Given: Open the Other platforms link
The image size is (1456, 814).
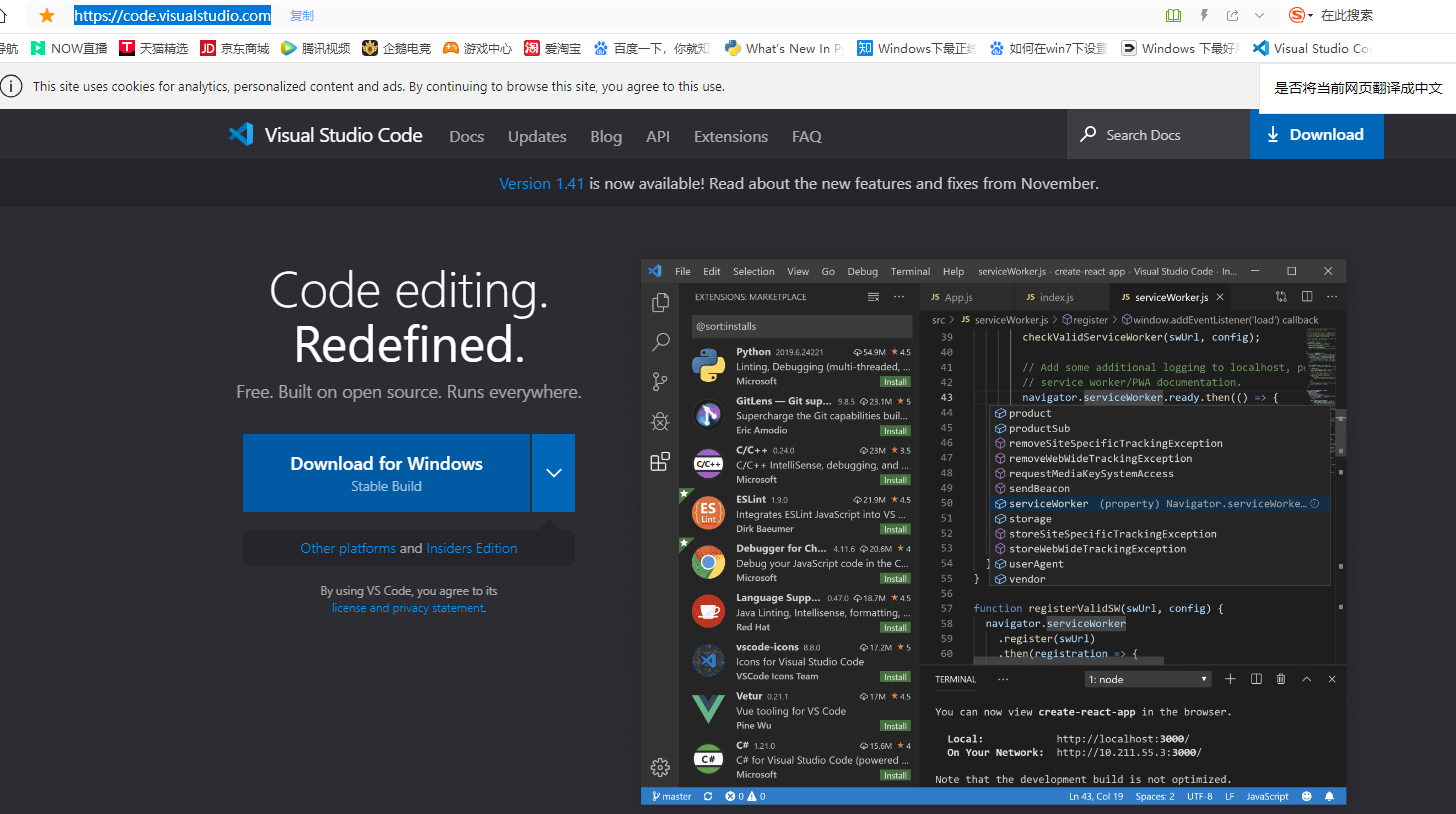Looking at the screenshot, I should click(348, 548).
